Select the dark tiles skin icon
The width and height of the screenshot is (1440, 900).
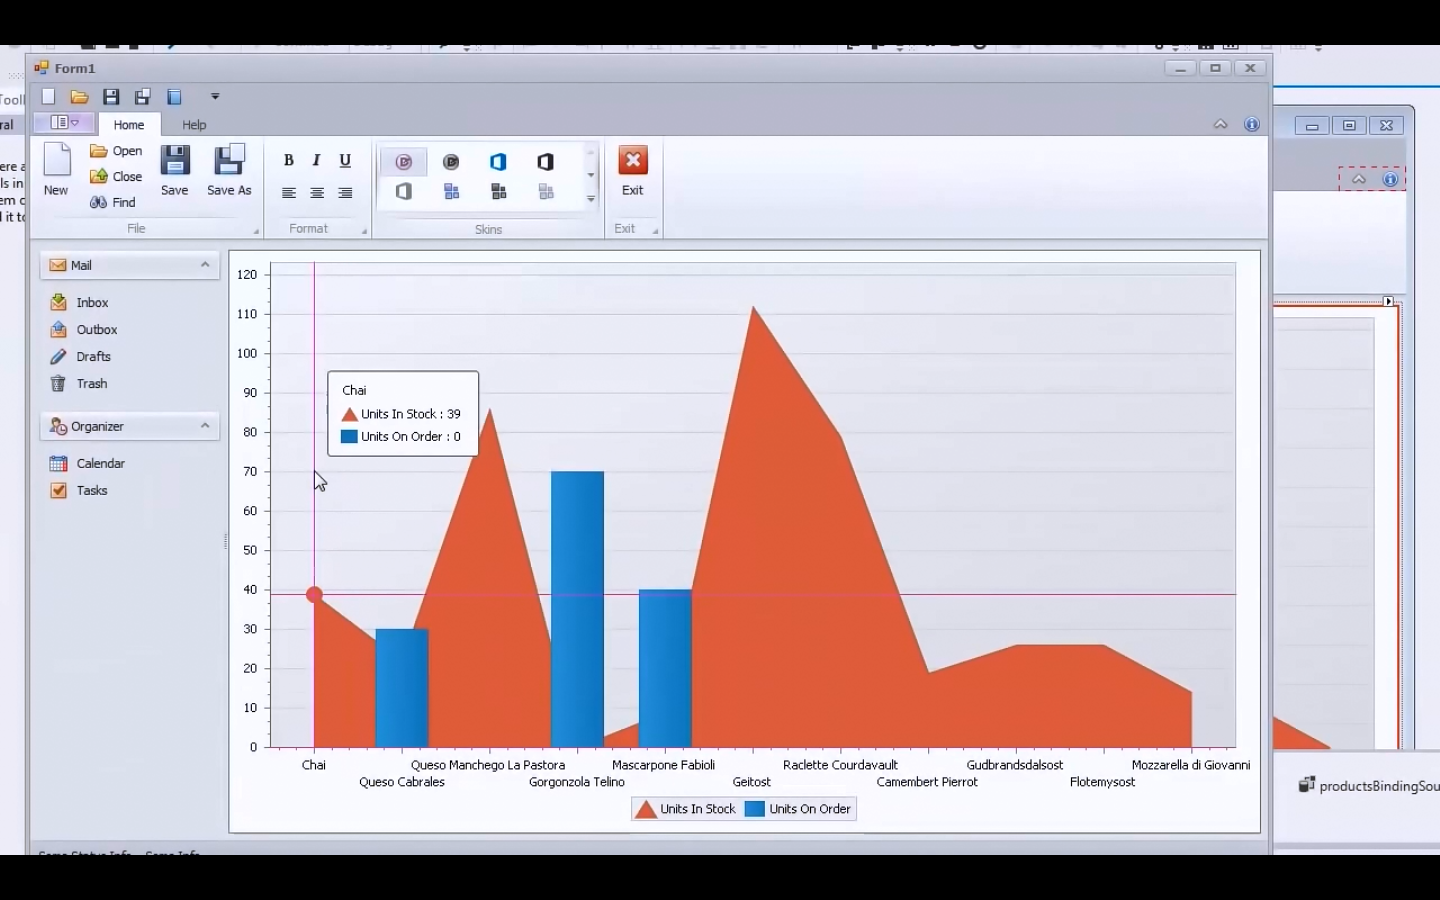click(x=498, y=191)
